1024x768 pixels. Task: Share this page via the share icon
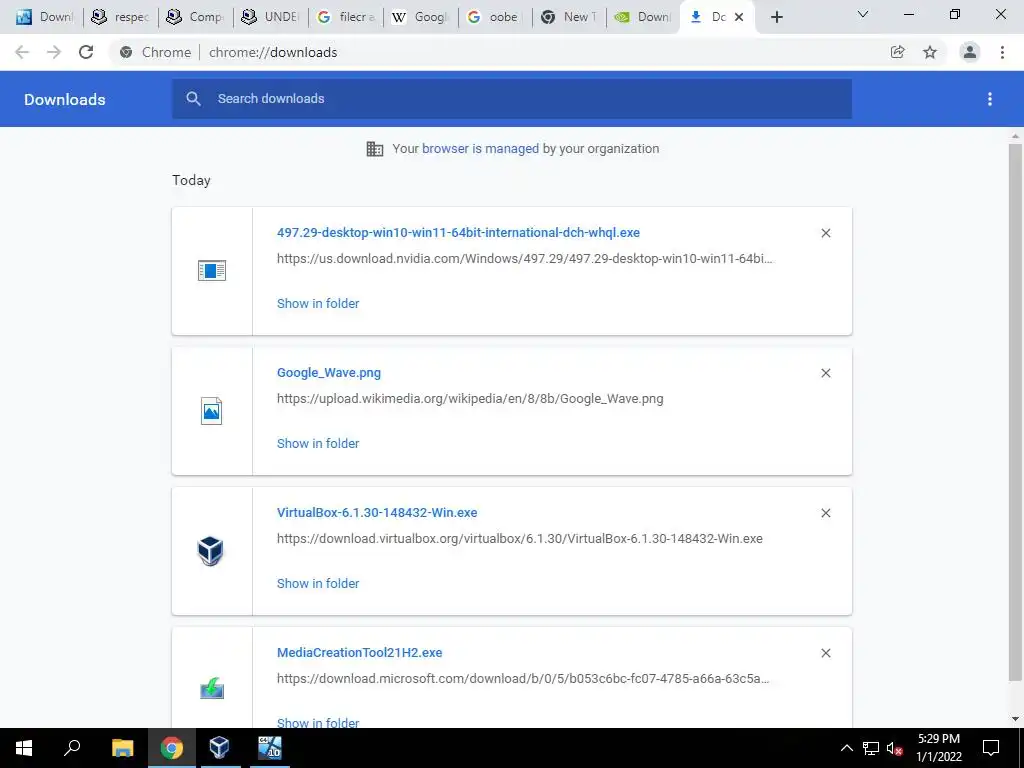coord(897,52)
